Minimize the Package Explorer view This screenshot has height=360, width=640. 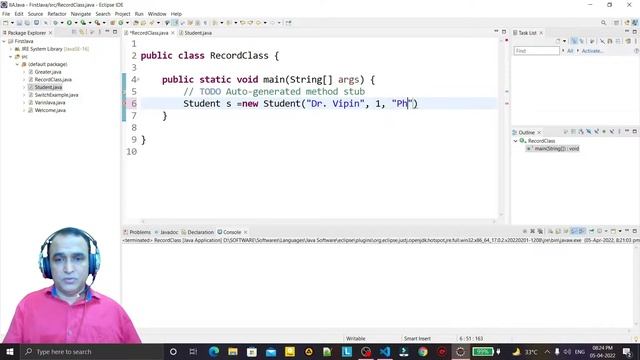click(x=107, y=32)
